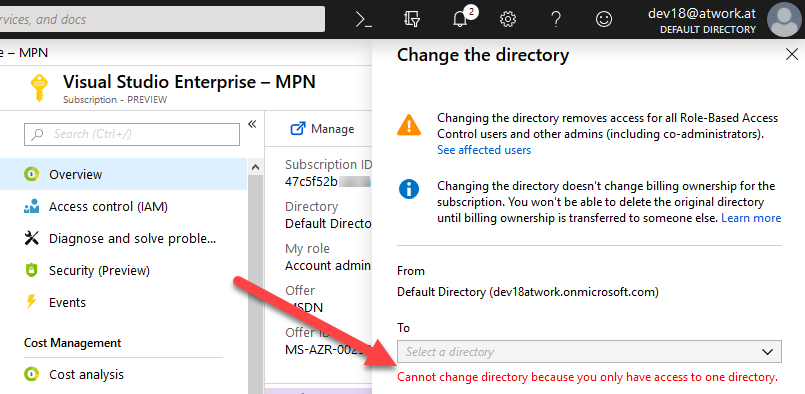The width and height of the screenshot is (805, 394).
Task: Collapse the left menu with the double chevron
Action: click(252, 124)
